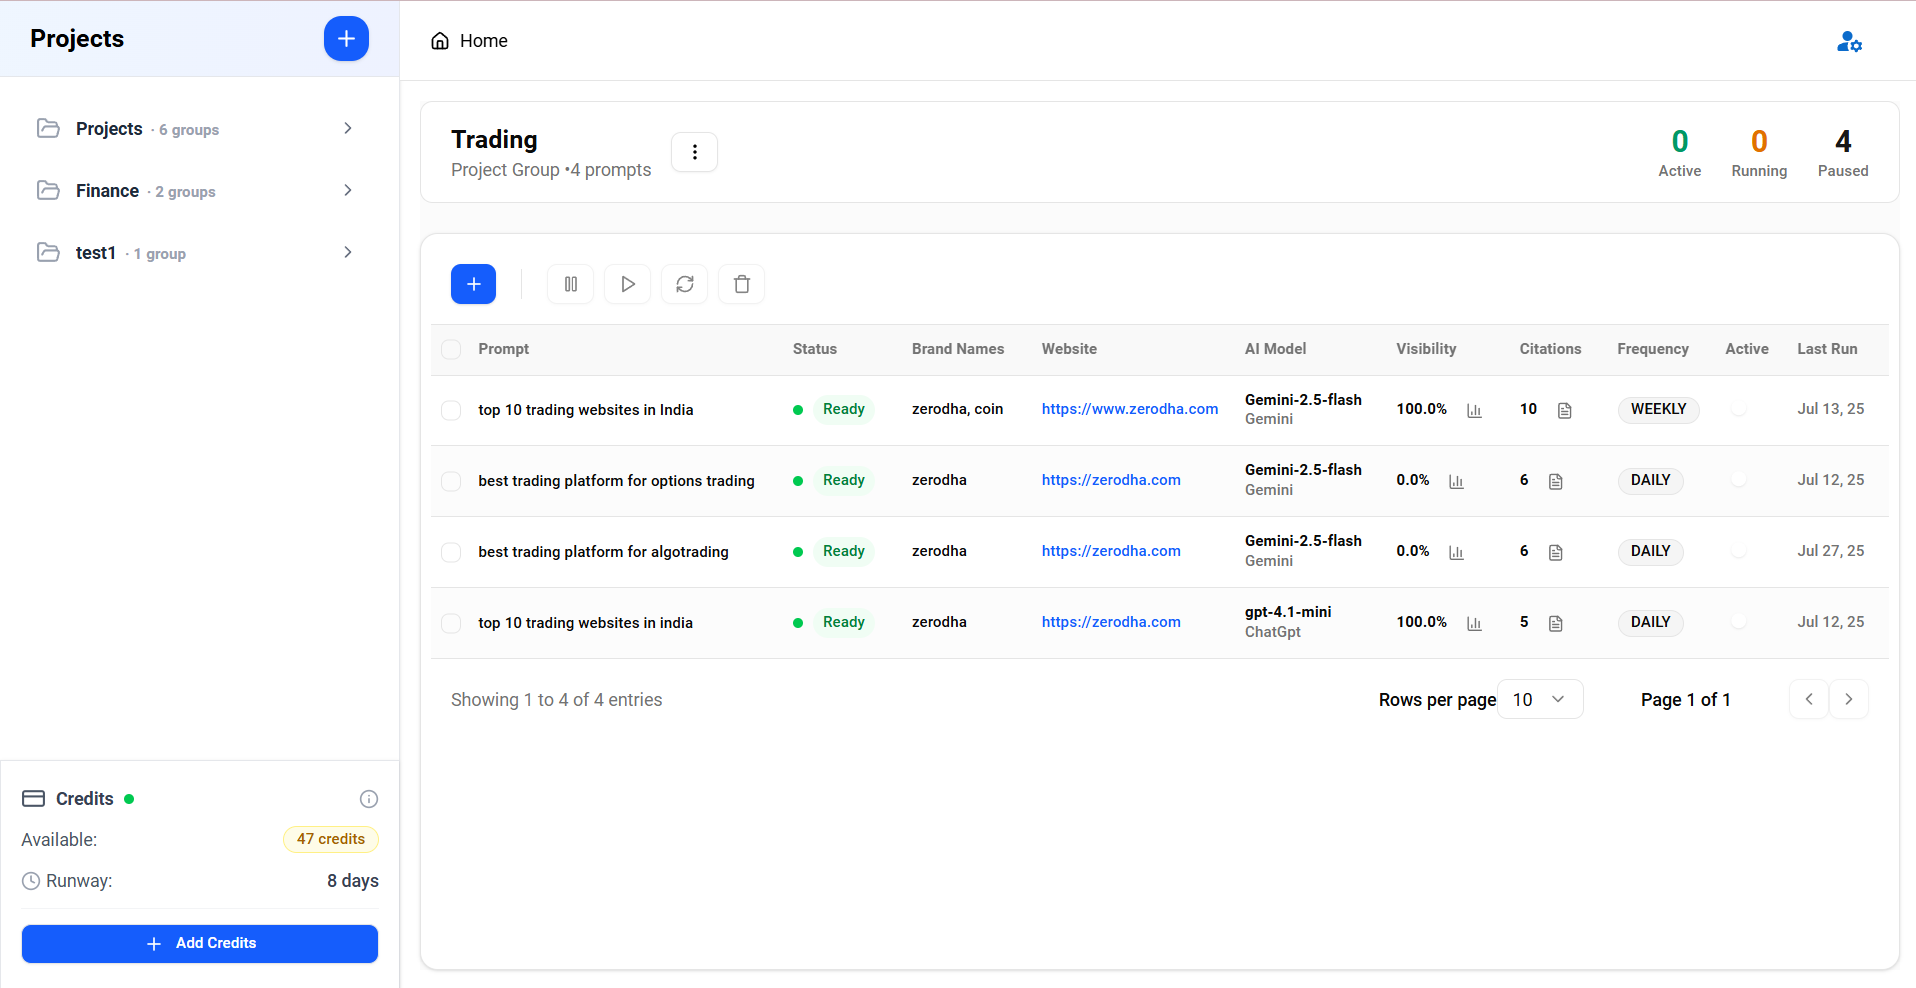Toggle Active switch for algotrading prompt
The image size is (1916, 988).
tap(1740, 551)
